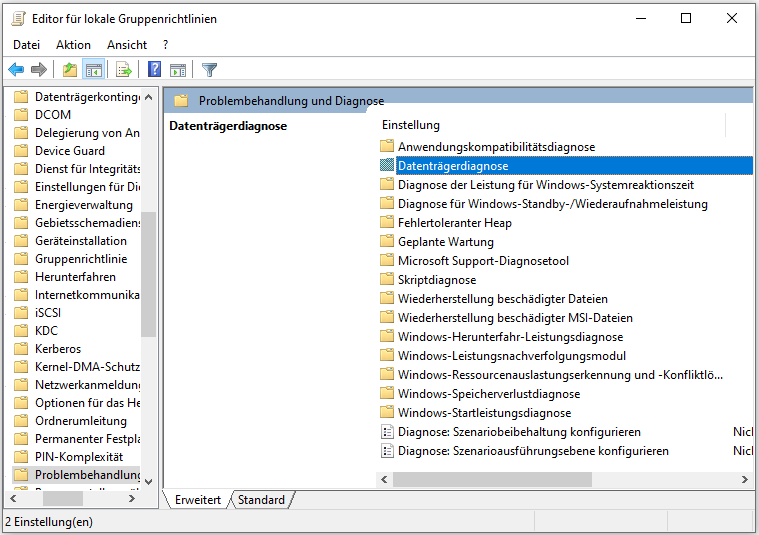Image resolution: width=759 pixels, height=535 pixels.
Task: Select Herunterfahren in the tree
Action: pyautogui.click(x=76, y=277)
